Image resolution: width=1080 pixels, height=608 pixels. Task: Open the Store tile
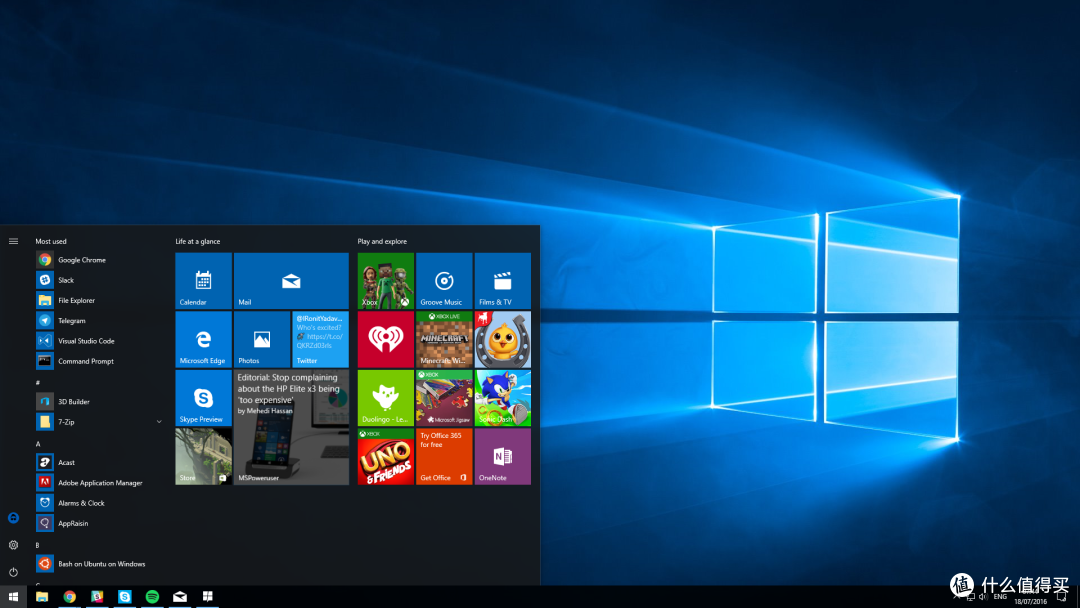[203, 456]
